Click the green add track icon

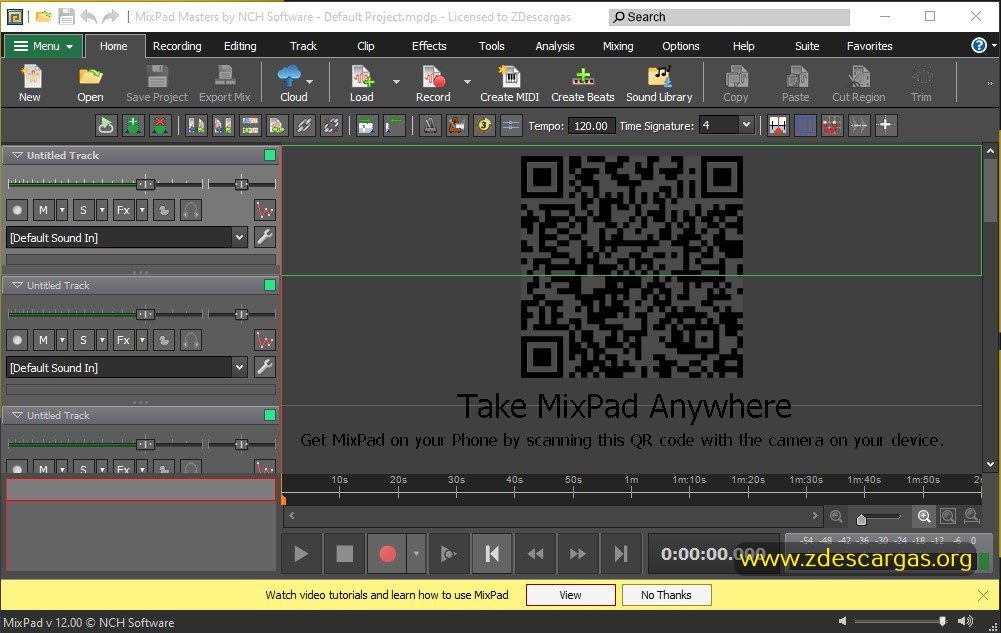click(133, 126)
